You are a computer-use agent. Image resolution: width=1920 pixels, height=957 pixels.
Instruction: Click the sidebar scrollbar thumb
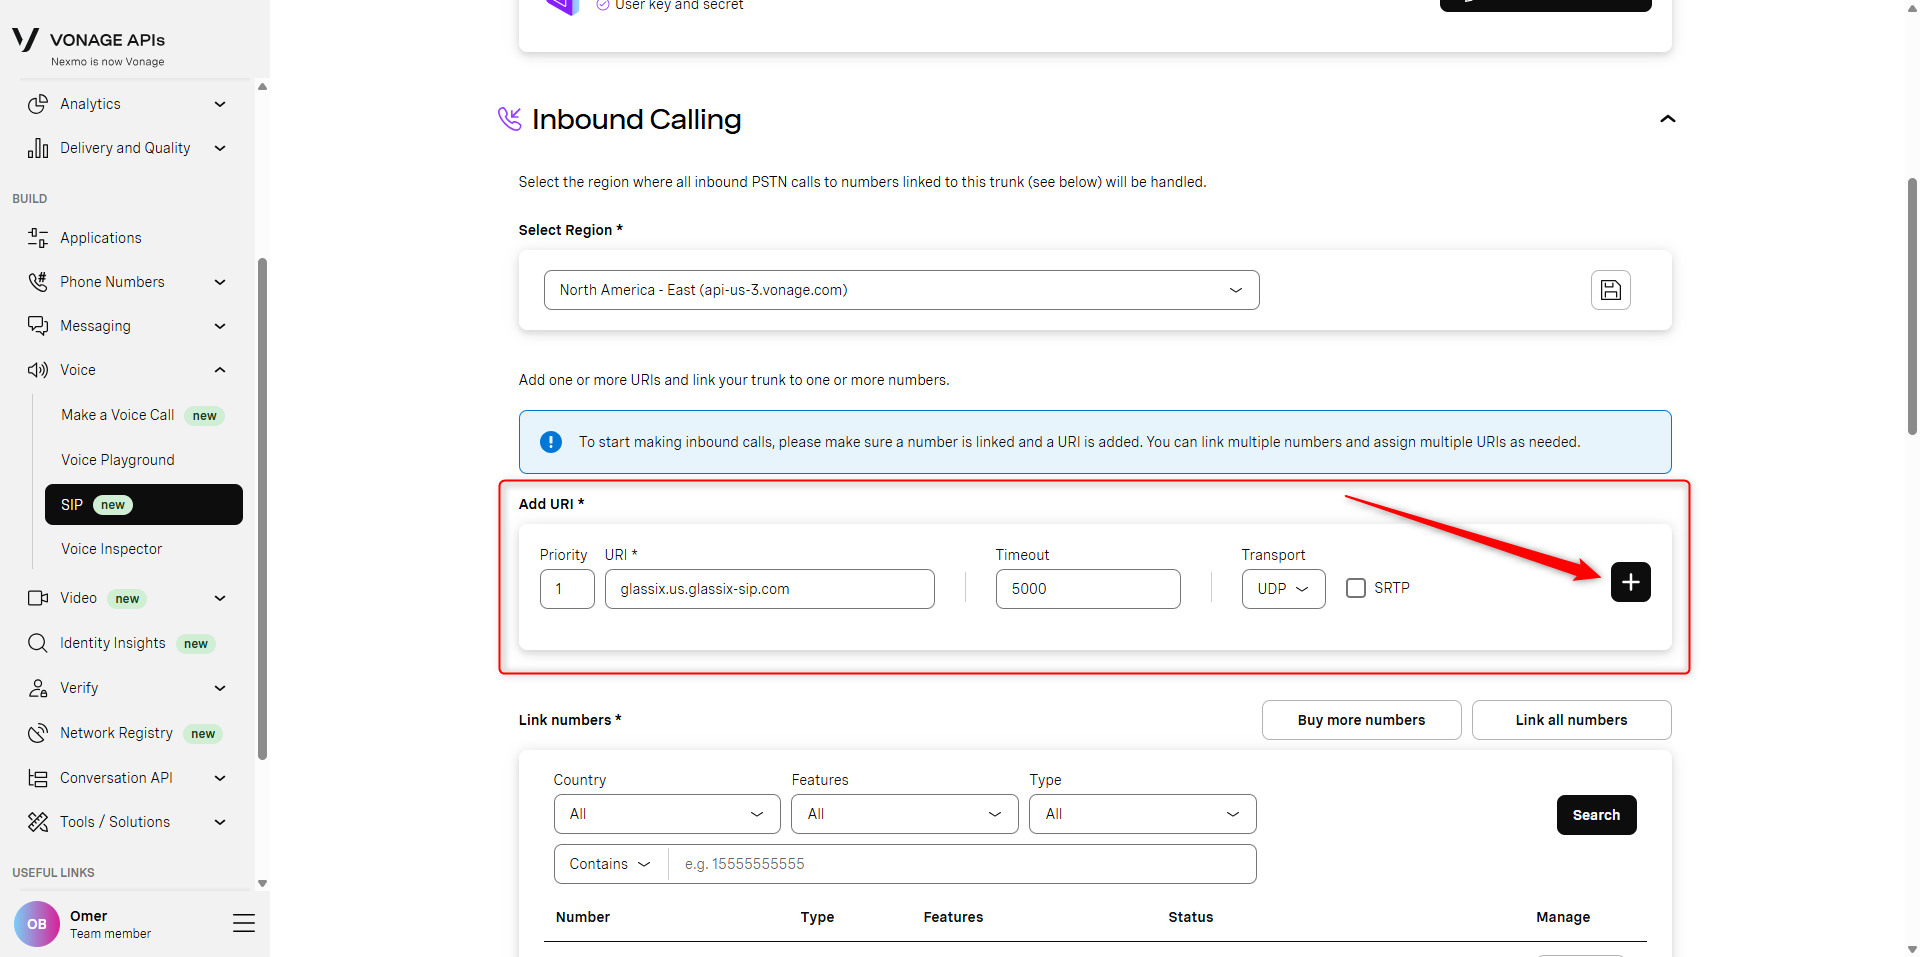pos(262,509)
